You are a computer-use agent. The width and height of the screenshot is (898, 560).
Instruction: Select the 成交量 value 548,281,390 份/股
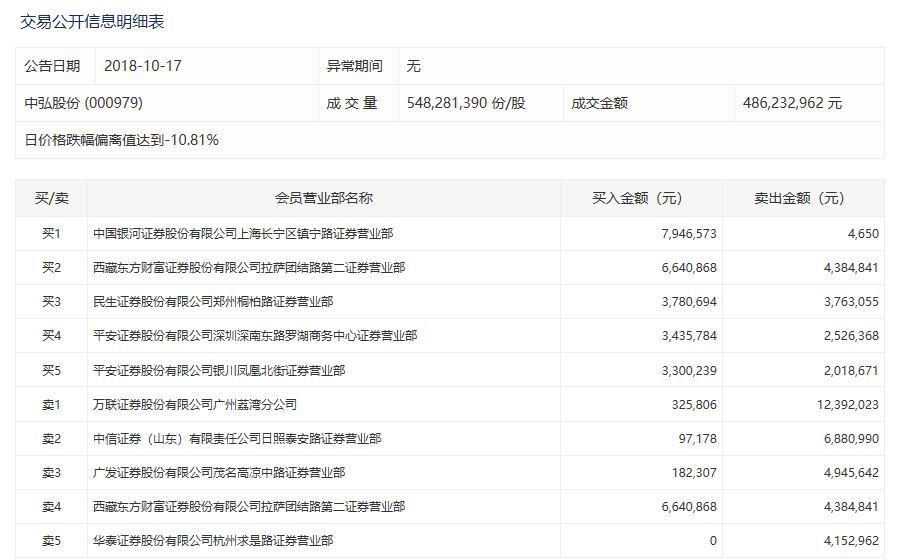(x=466, y=103)
